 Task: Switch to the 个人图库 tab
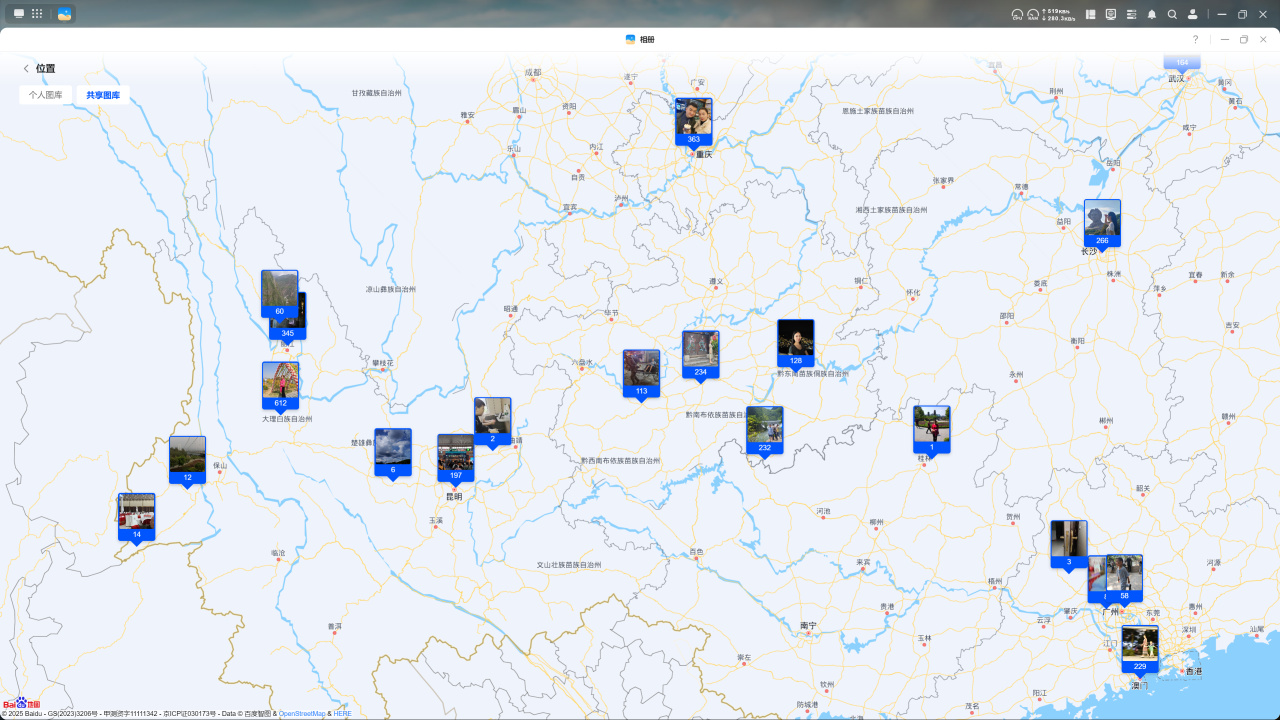click(46, 95)
